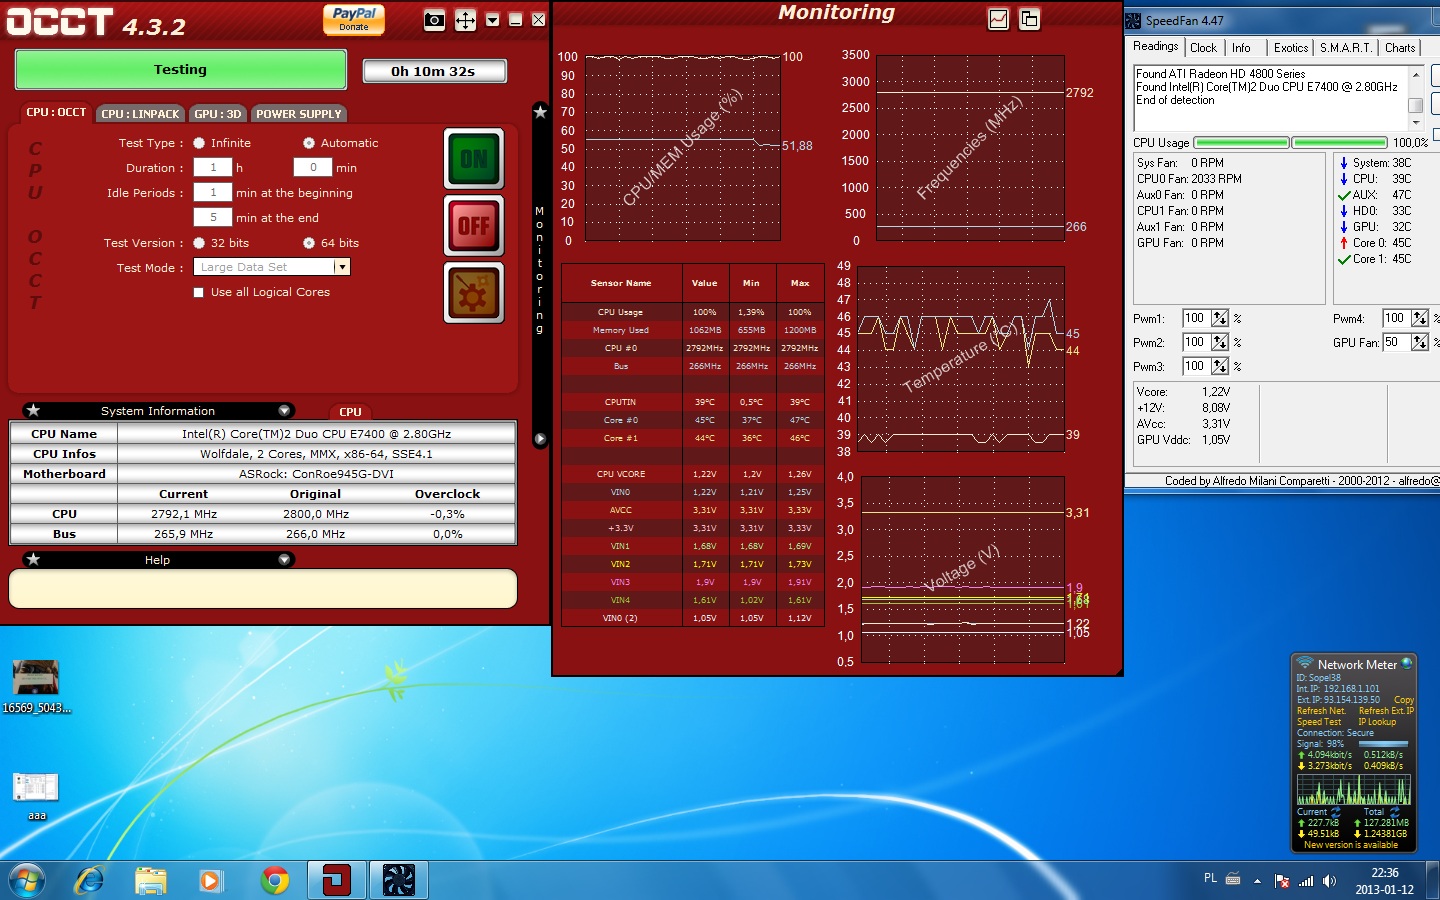Click the Duration minutes input field
This screenshot has height=900, width=1440.
coord(313,168)
